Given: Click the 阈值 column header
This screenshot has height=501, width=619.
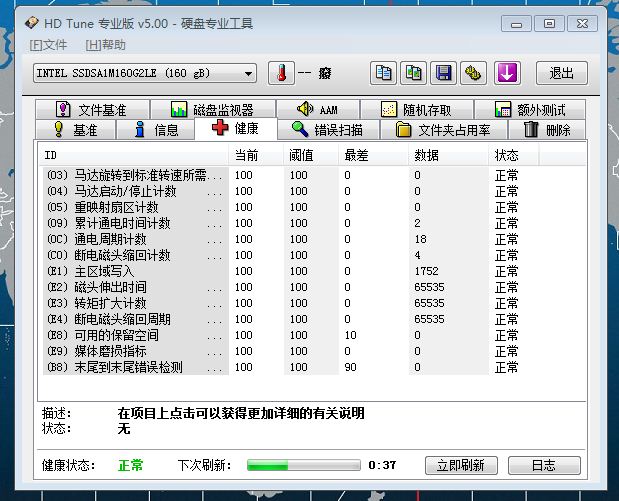Looking at the screenshot, I should [x=311, y=155].
